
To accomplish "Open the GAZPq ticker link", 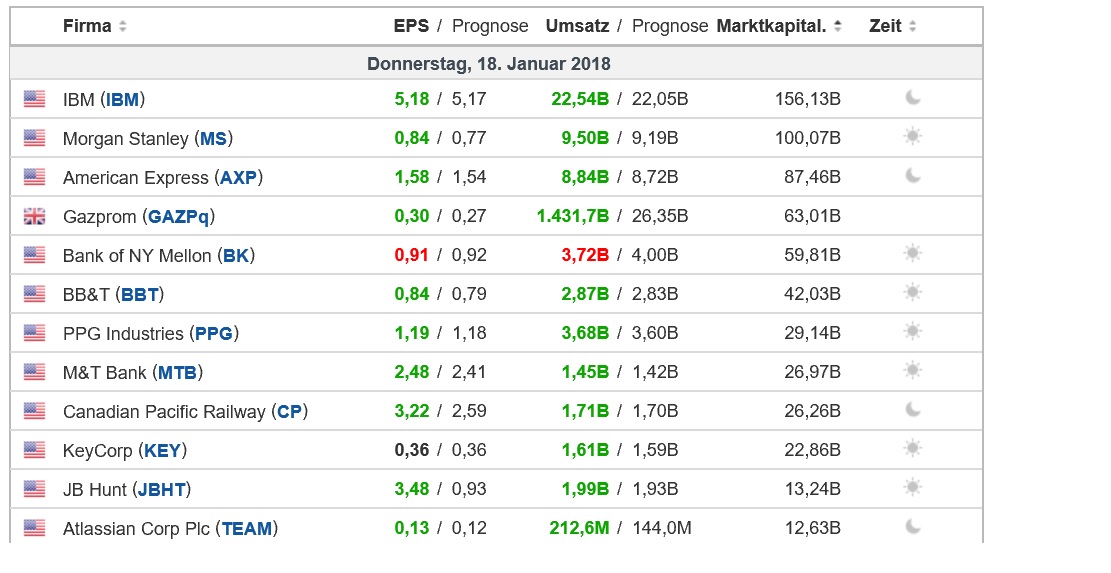I will tap(181, 216).
